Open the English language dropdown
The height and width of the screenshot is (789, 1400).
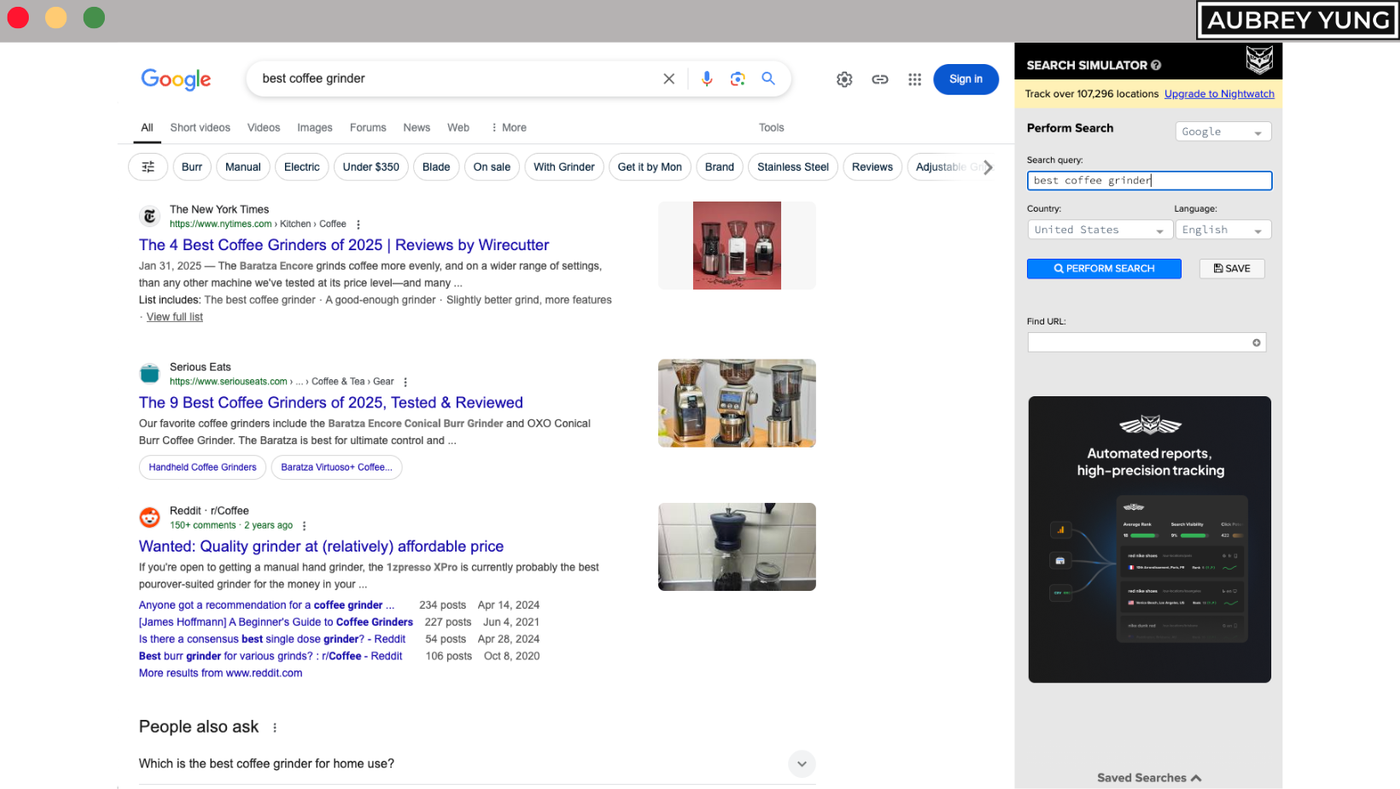pos(1223,229)
